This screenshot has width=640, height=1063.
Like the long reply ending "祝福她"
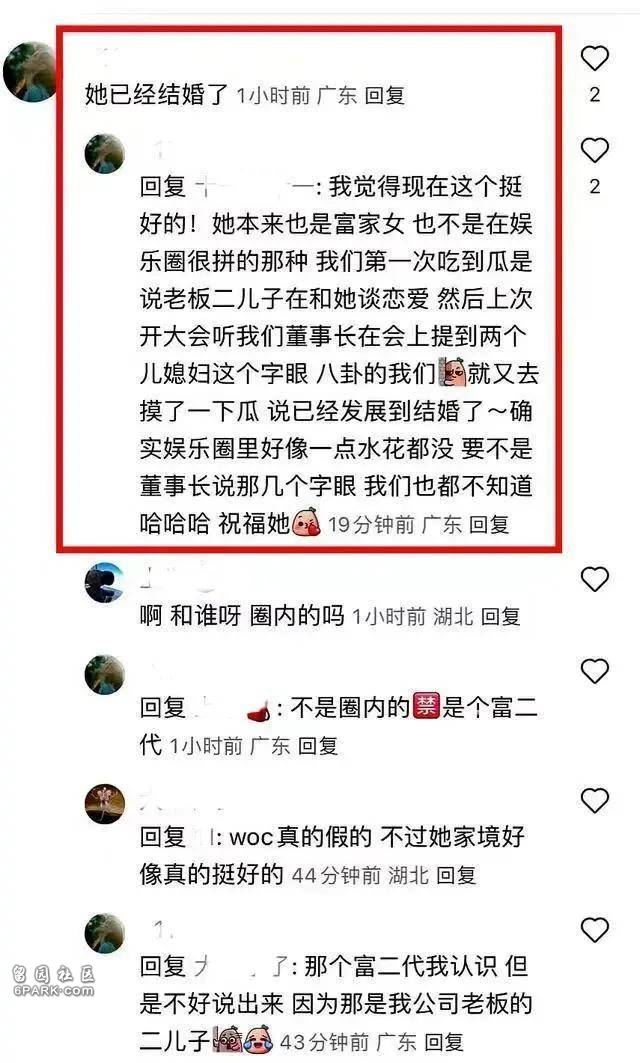(595, 151)
